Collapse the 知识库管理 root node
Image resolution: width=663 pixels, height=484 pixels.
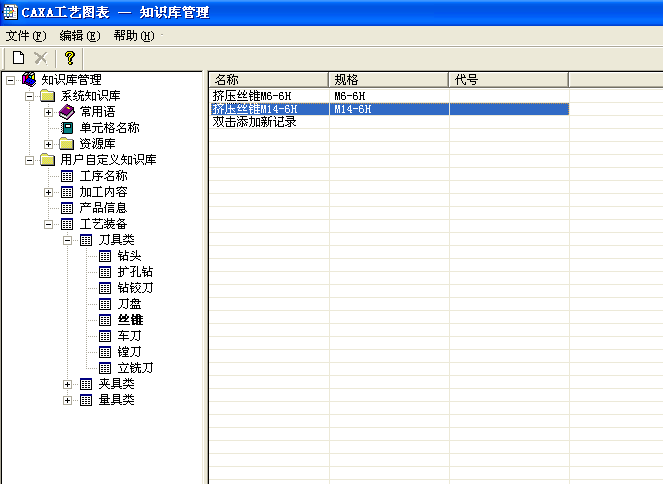[x=11, y=80]
